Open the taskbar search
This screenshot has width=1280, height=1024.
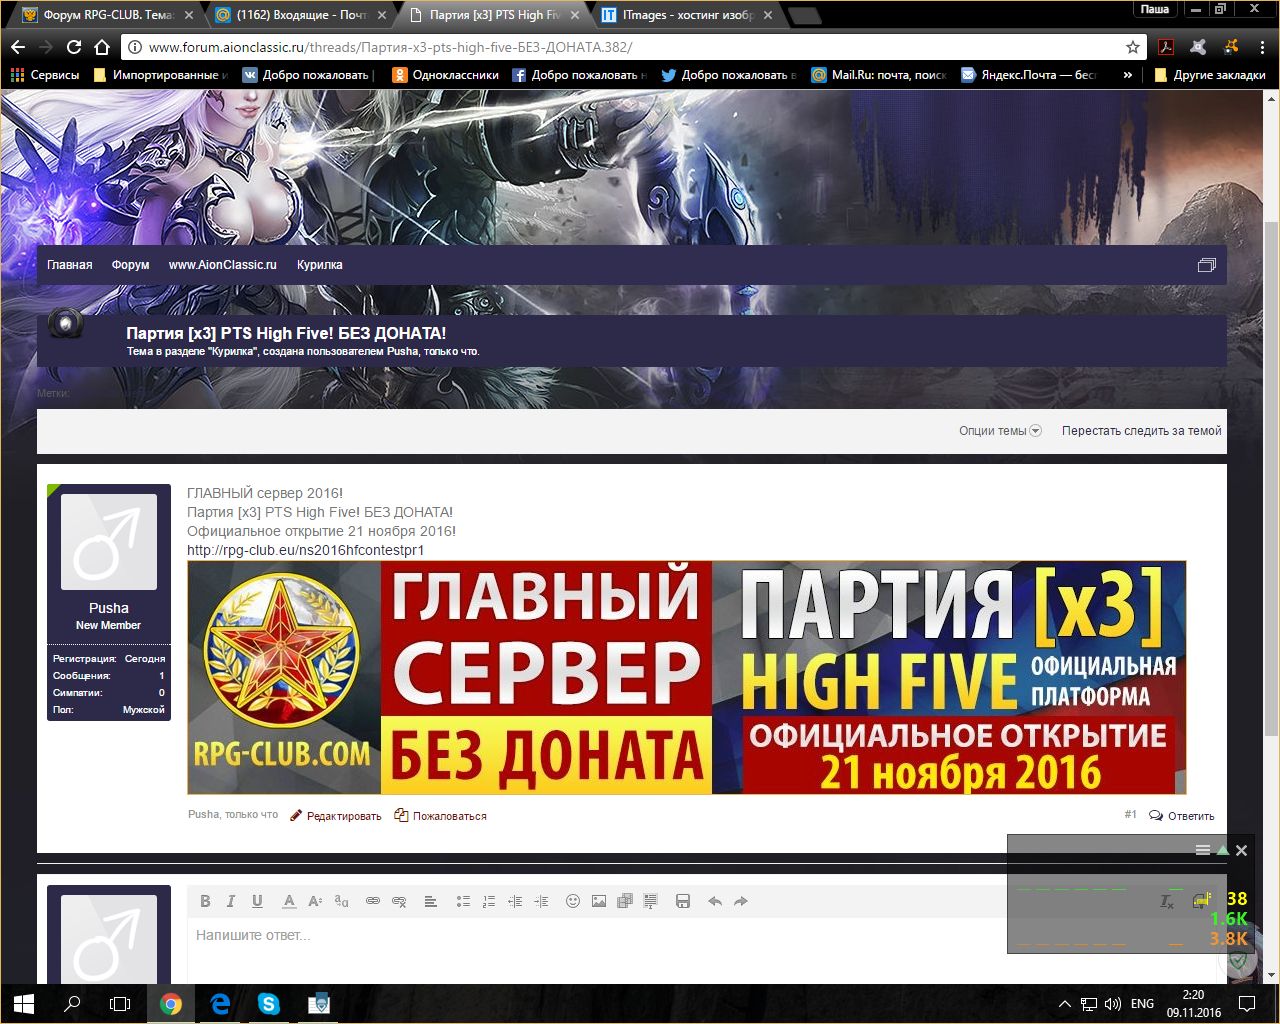72,1003
